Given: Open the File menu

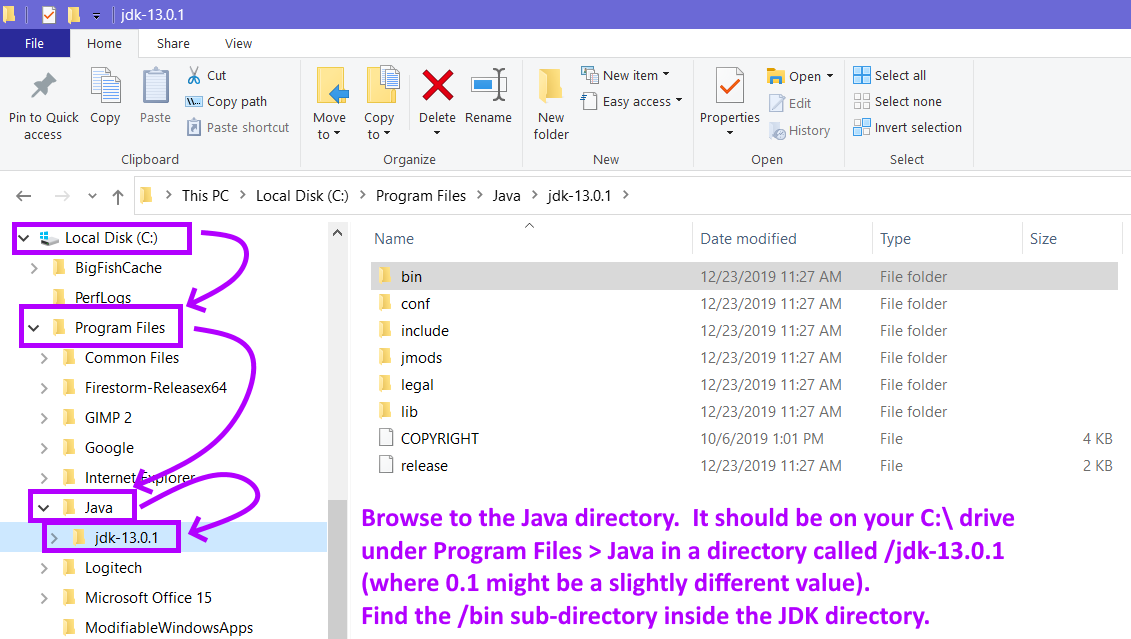Looking at the screenshot, I should click(35, 43).
